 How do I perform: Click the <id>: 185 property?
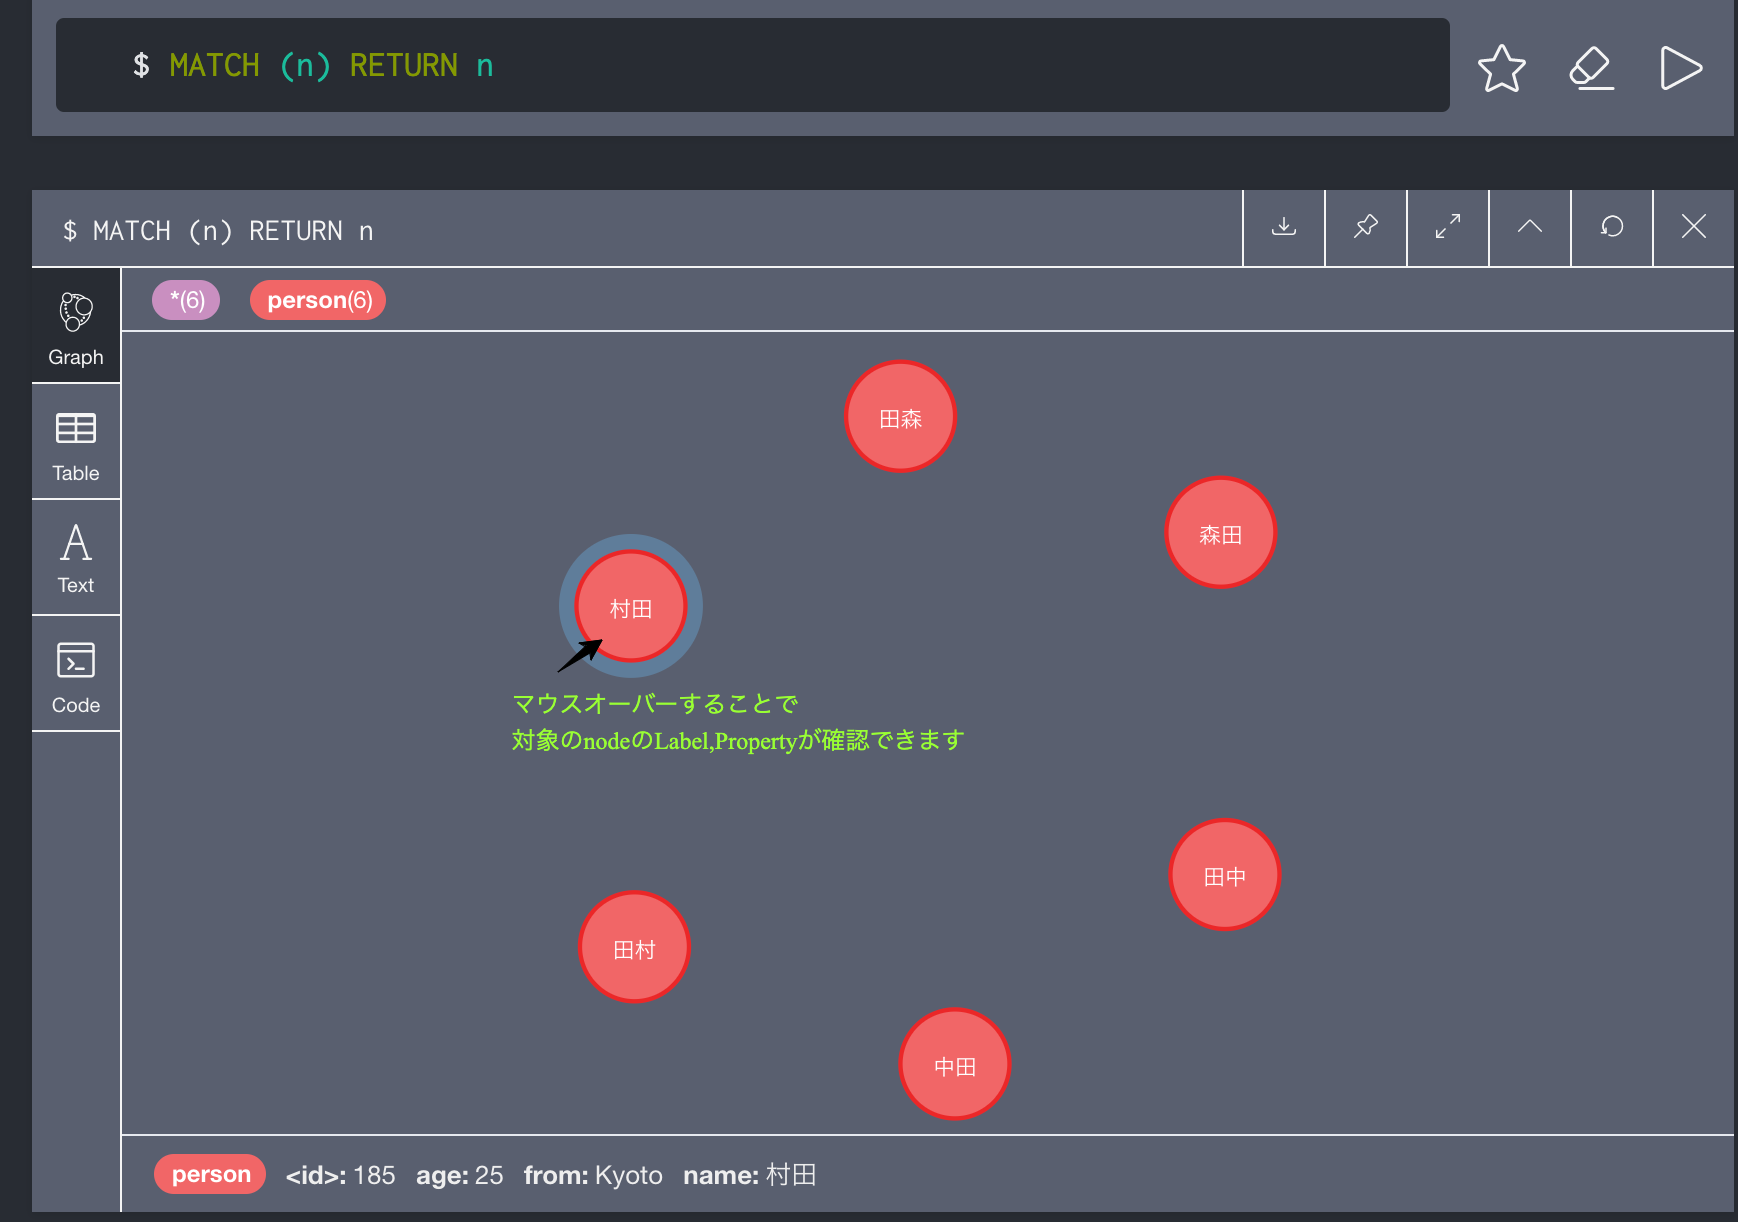(x=340, y=1175)
